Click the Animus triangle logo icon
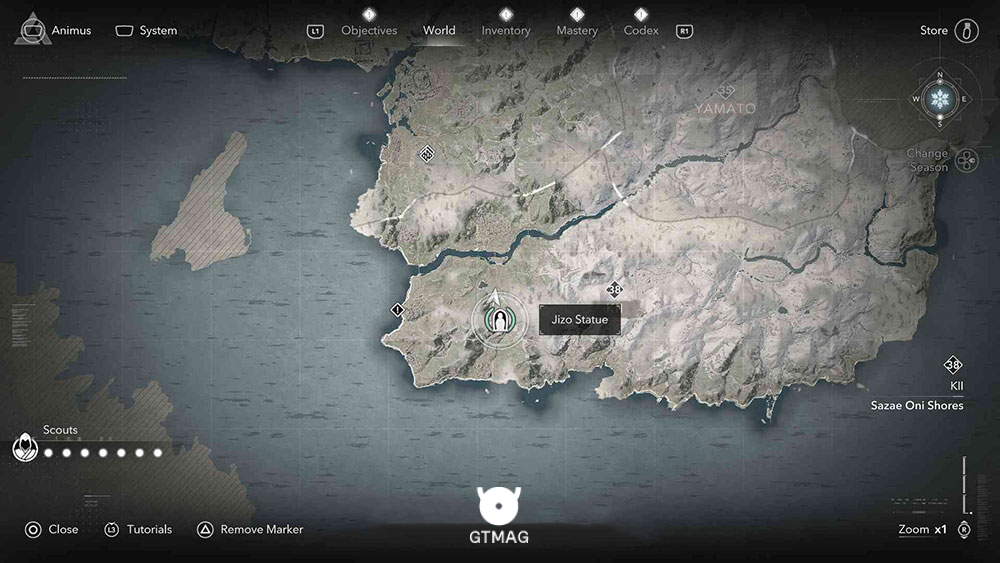Viewport: 1000px width, 563px height. click(32, 29)
